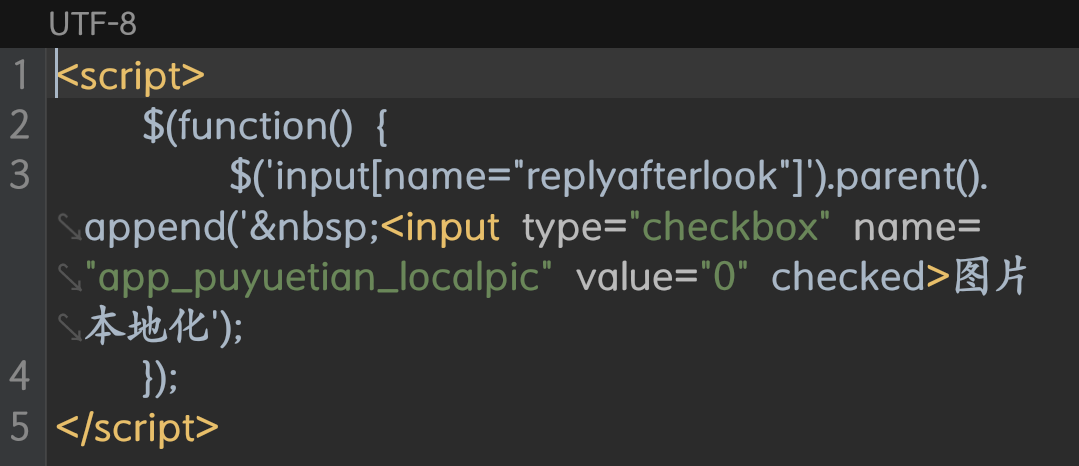Viewport: 1079px width, 466px height.
Task: Click the opening <script> tag
Action: point(131,76)
